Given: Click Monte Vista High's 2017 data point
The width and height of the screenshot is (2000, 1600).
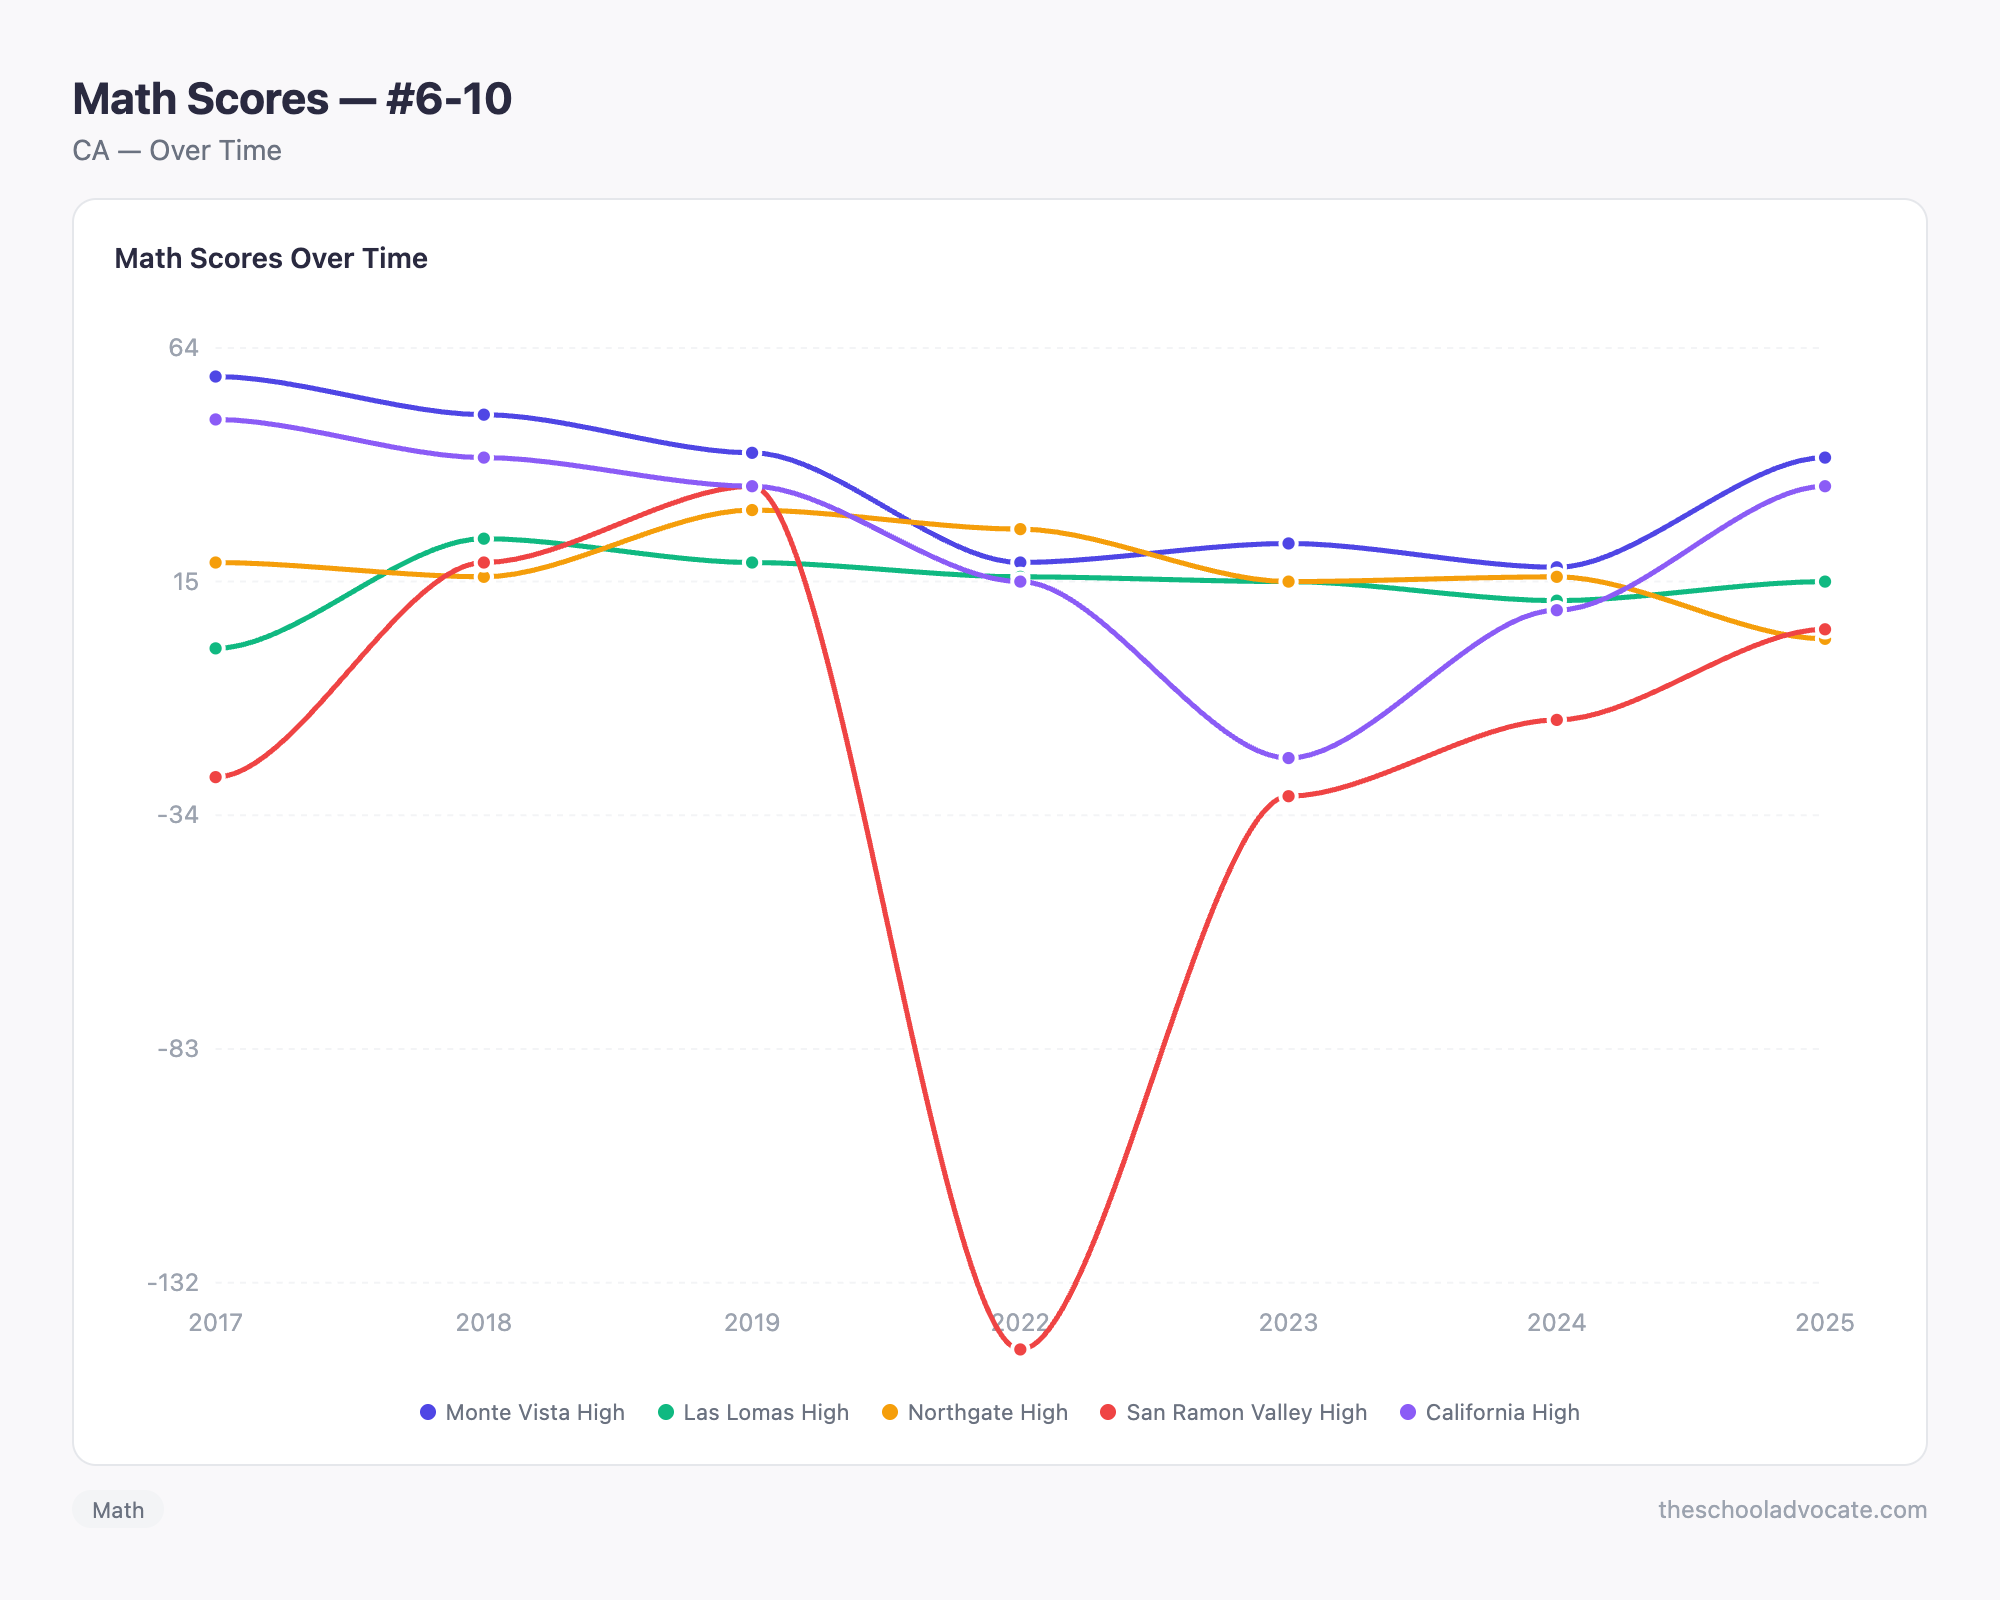Looking at the screenshot, I should pyautogui.click(x=216, y=377).
